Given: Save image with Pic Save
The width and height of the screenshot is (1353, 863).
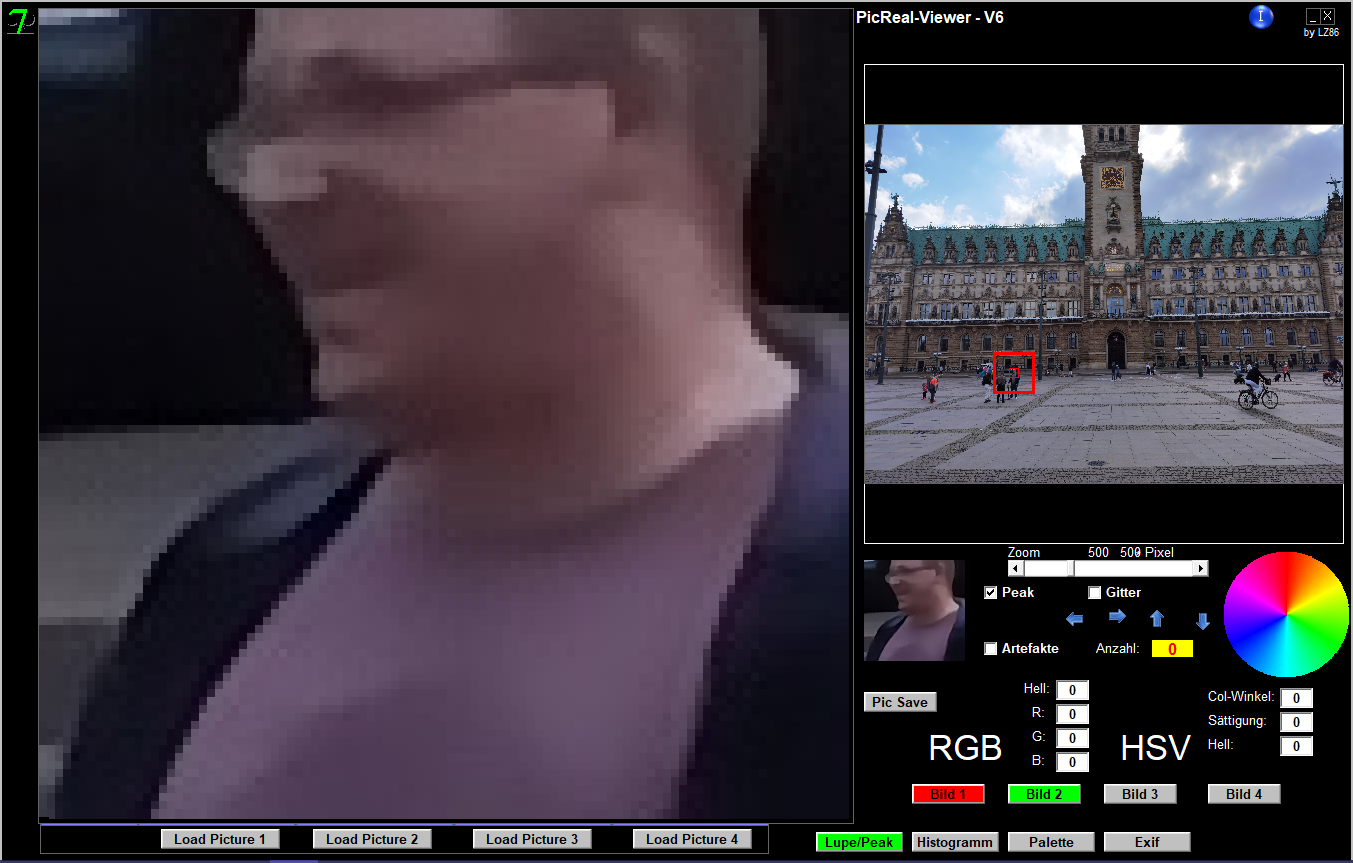Looking at the screenshot, I should coord(900,702).
